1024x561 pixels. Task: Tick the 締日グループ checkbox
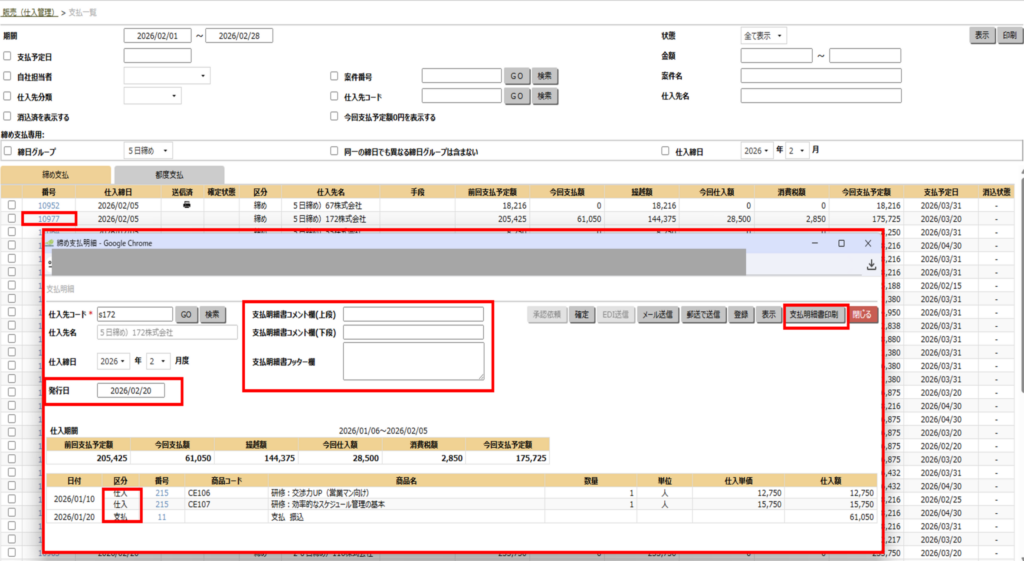(x=8, y=151)
